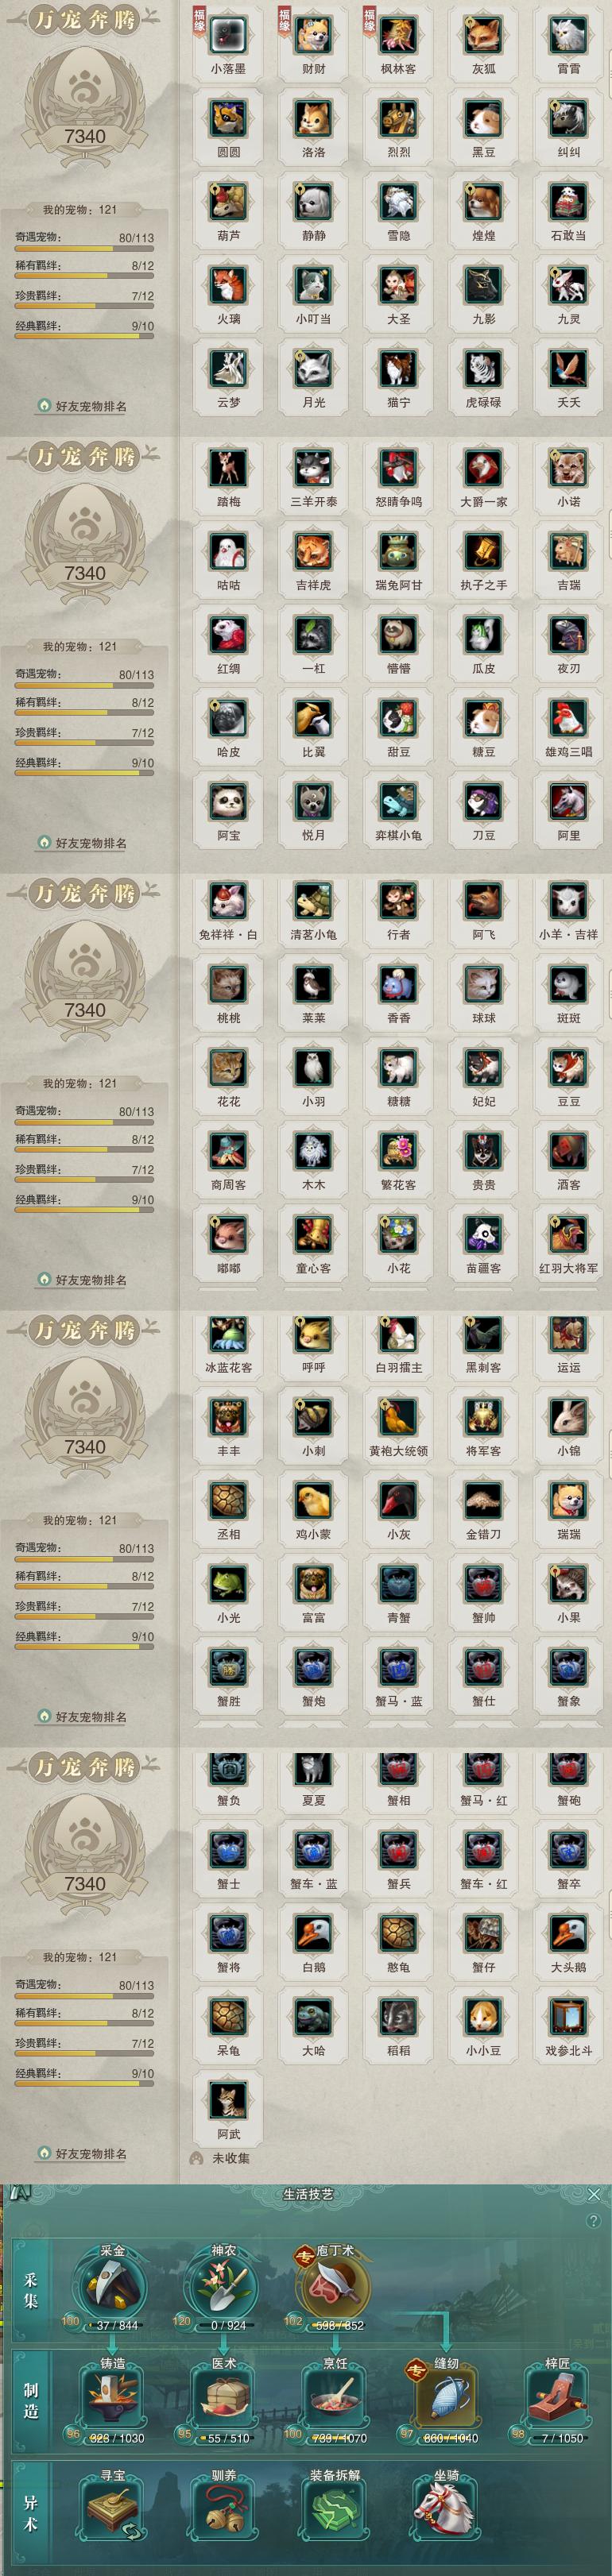Open the 坐骑 horse mount icon
612x2576 pixels.
coord(445,2510)
